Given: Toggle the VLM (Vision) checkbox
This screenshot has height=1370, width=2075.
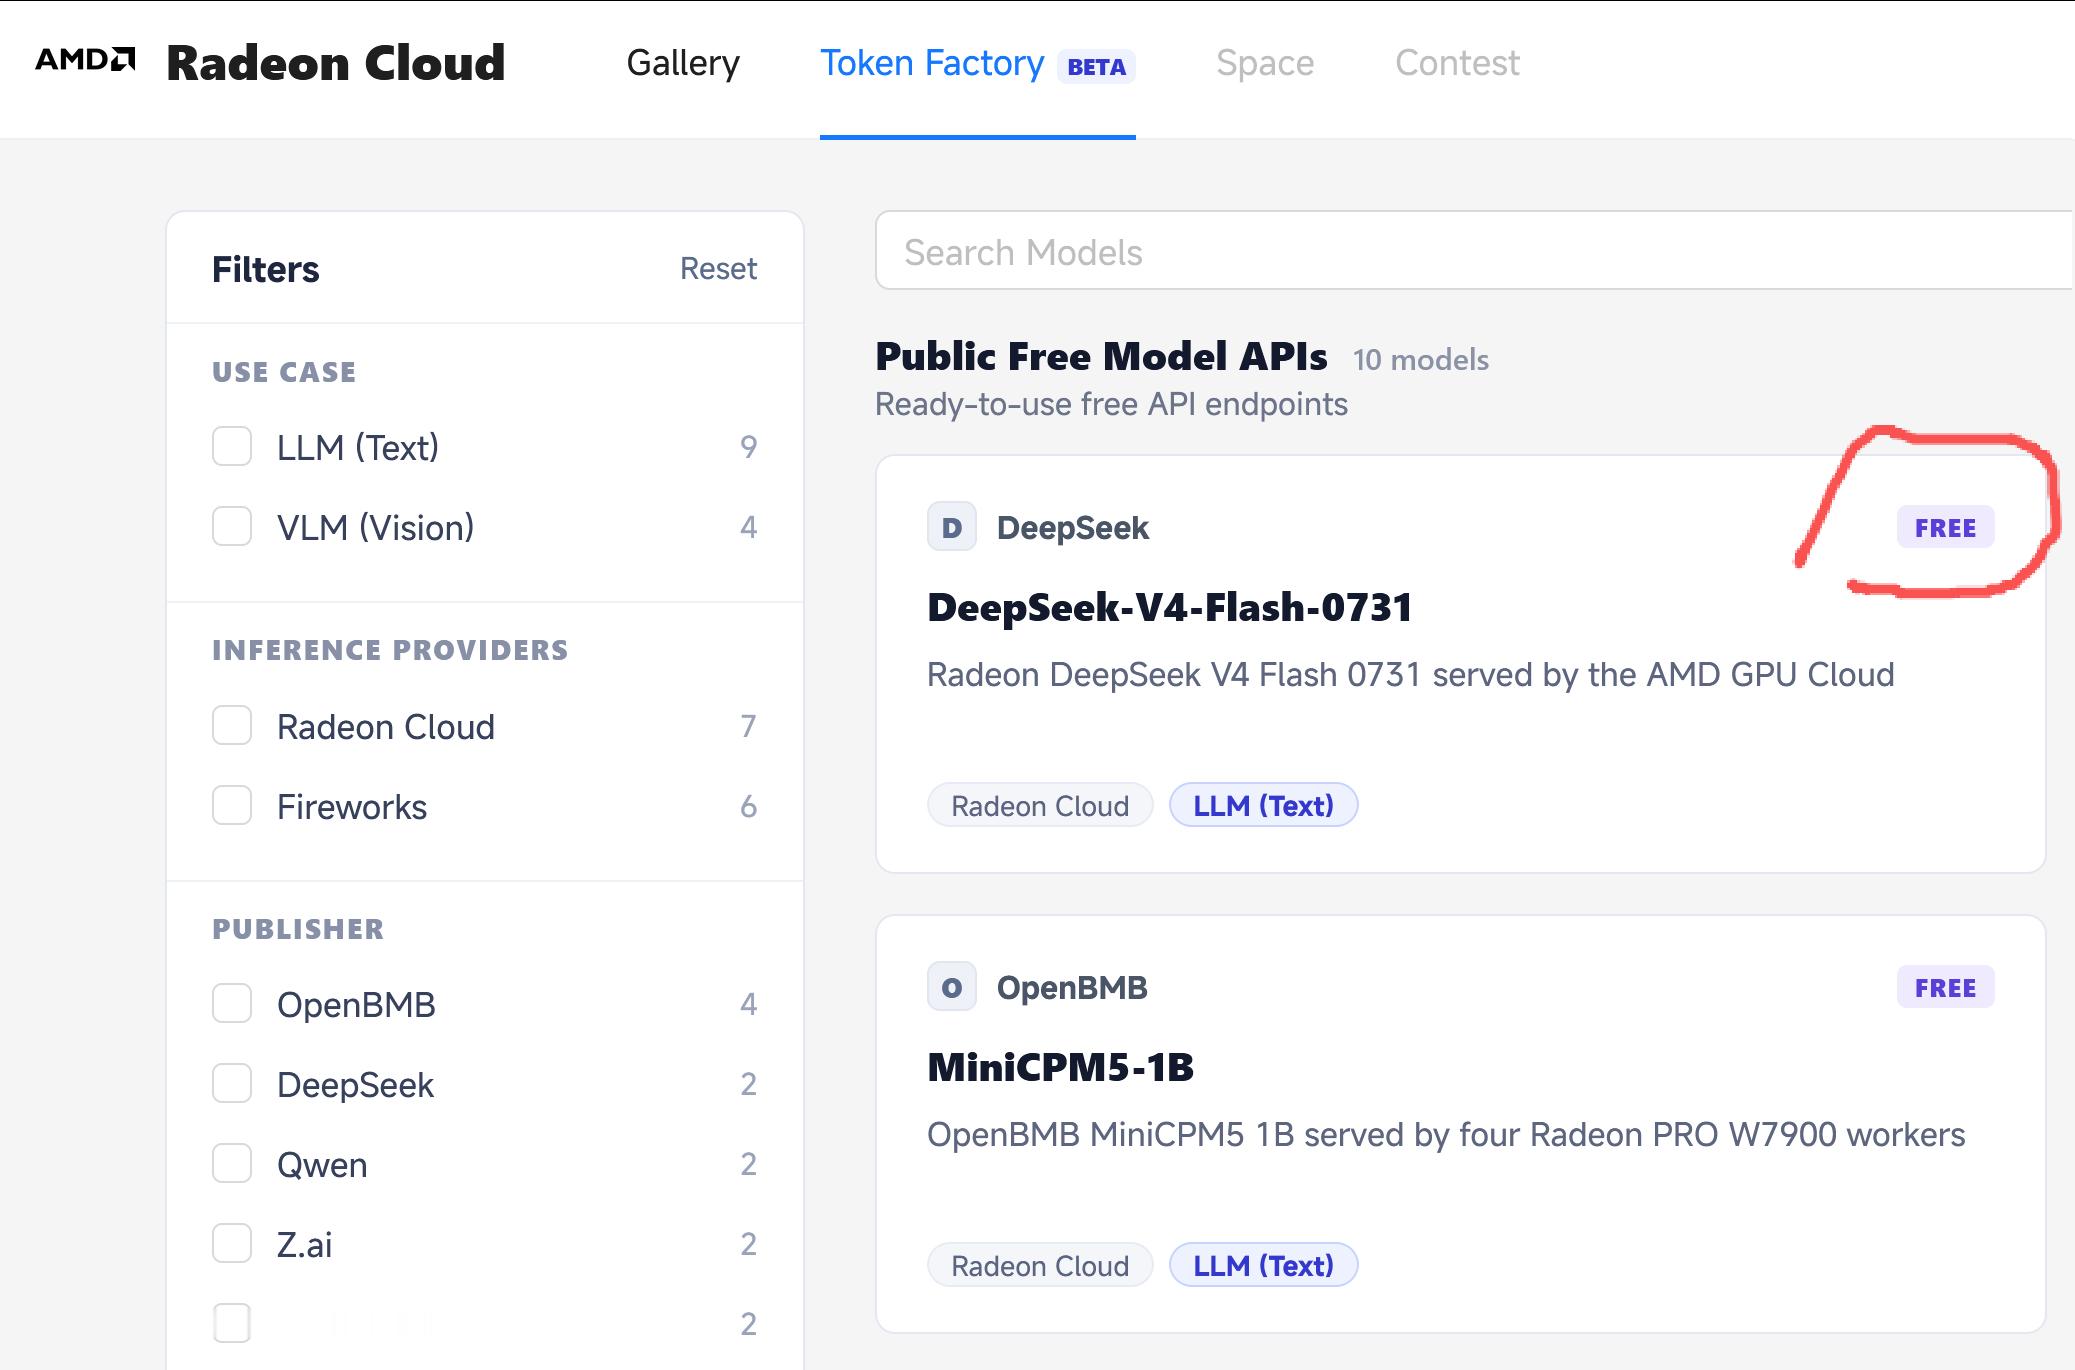Looking at the screenshot, I should click(232, 526).
